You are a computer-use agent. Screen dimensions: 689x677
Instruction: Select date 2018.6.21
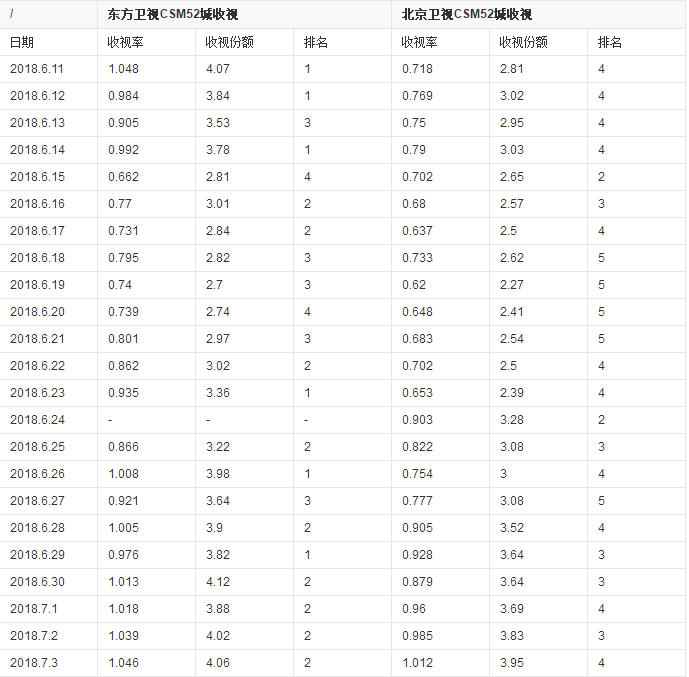click(x=37, y=339)
